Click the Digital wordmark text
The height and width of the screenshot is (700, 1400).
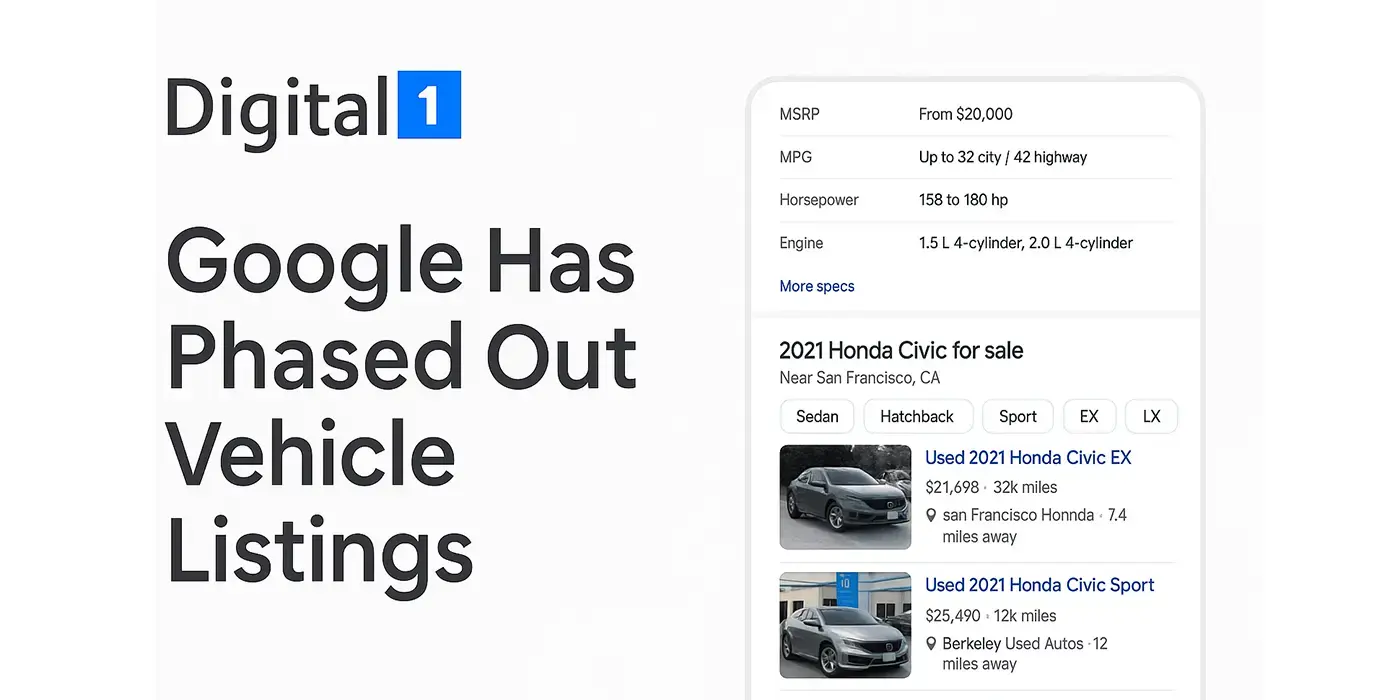(277, 108)
